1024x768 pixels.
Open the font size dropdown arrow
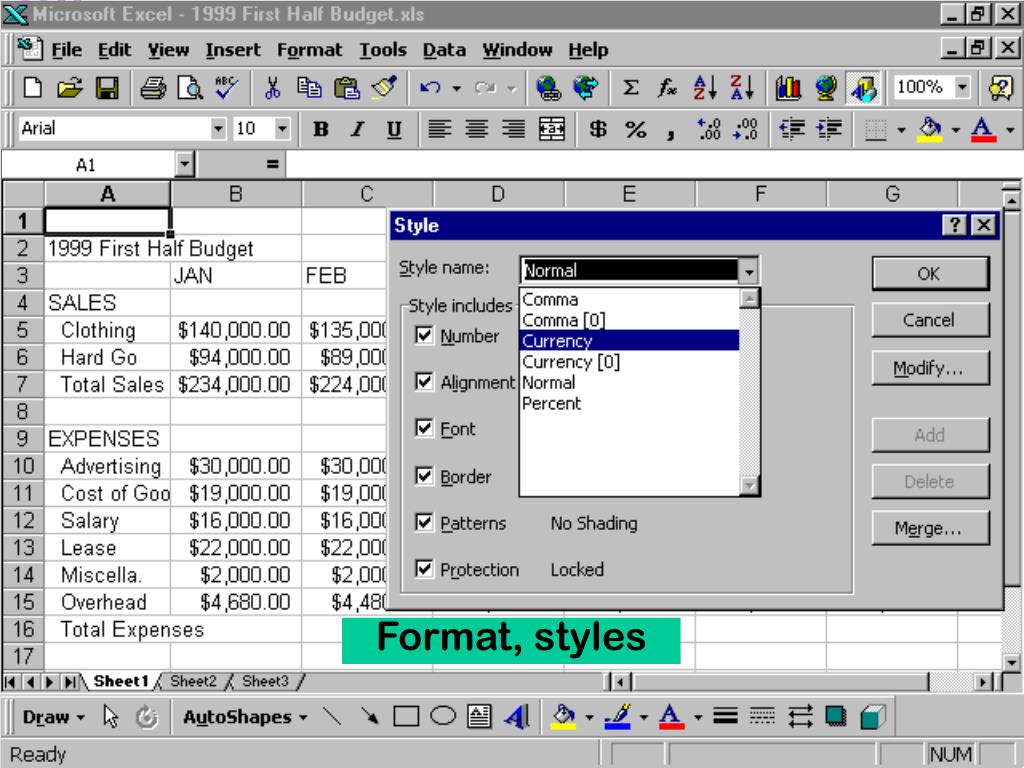(282, 129)
